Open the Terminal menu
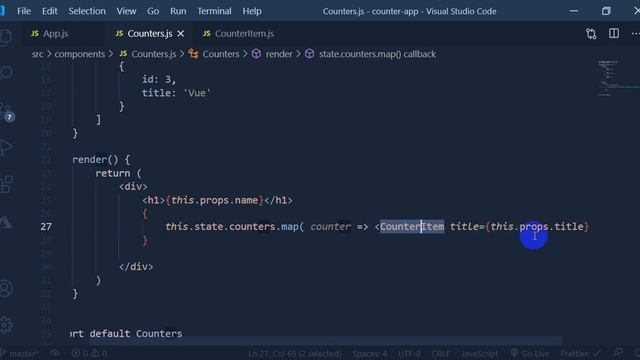Screen dimensions: 640x360 [x=214, y=11]
